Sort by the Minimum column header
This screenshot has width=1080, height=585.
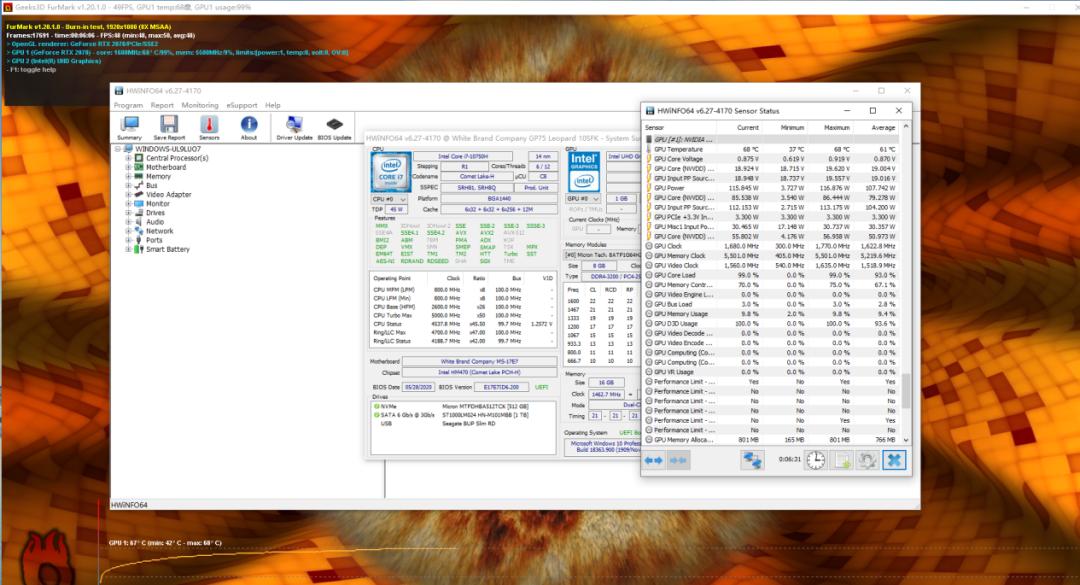point(784,127)
